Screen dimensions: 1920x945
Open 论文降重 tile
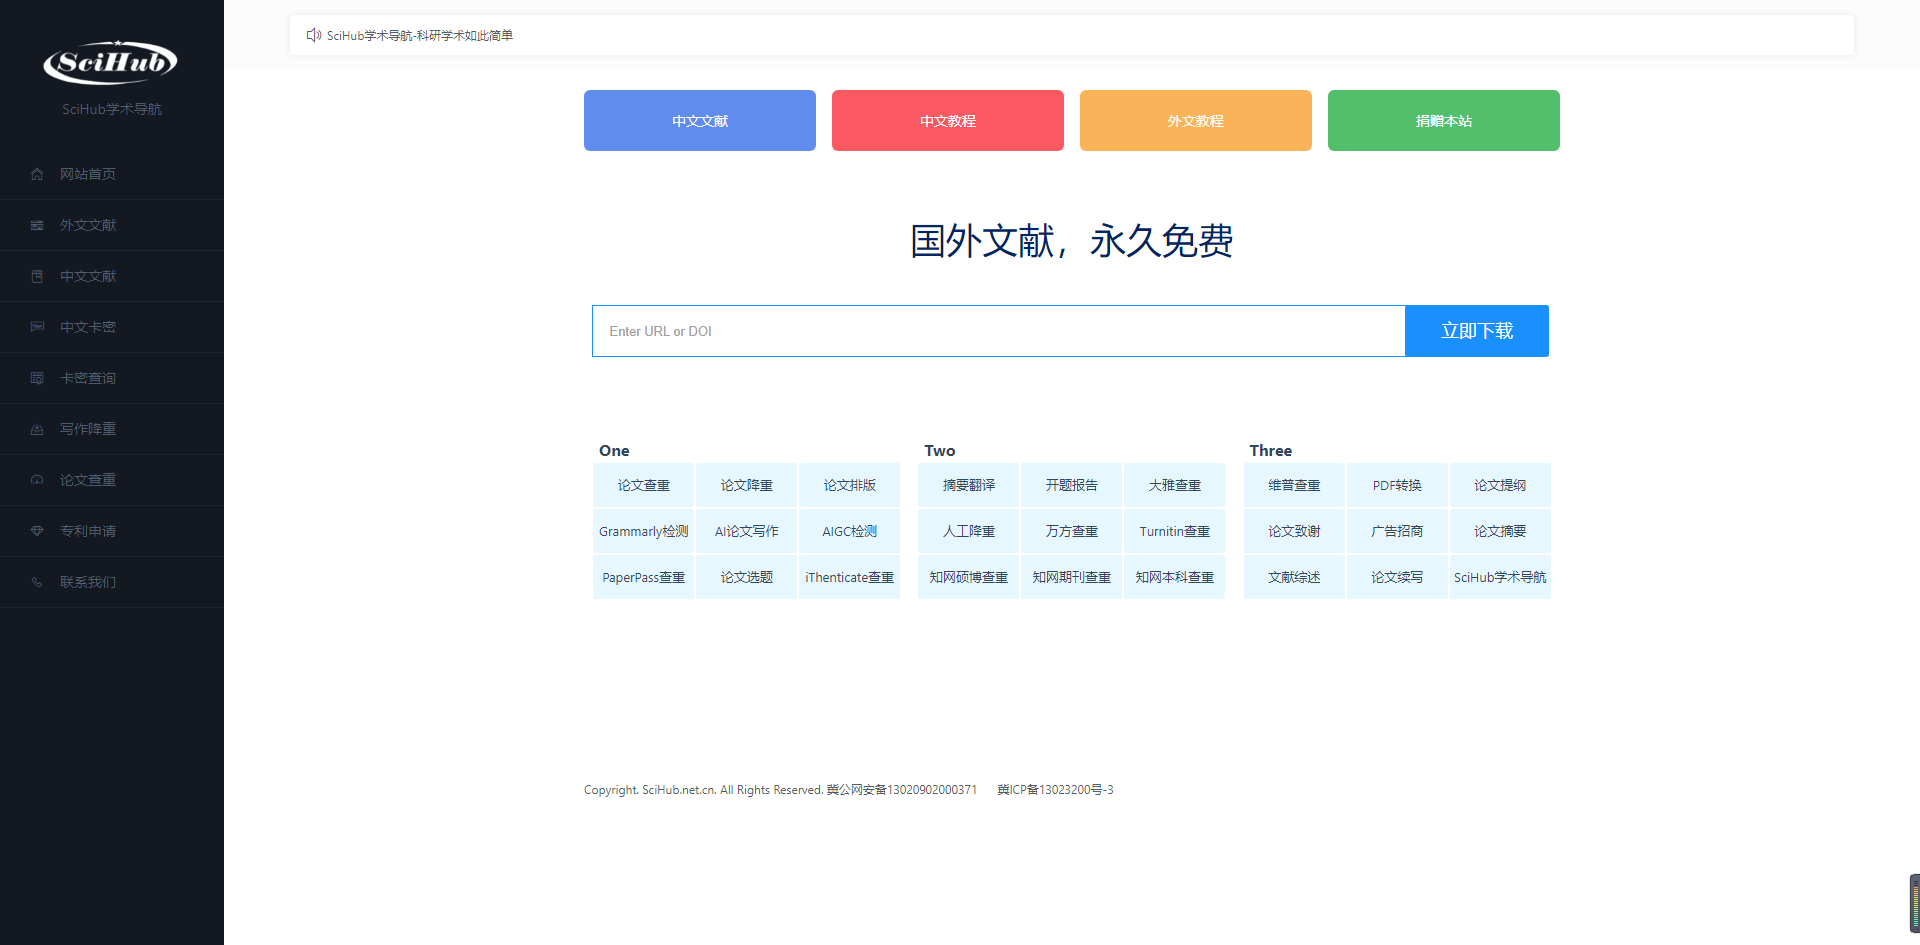(x=747, y=485)
